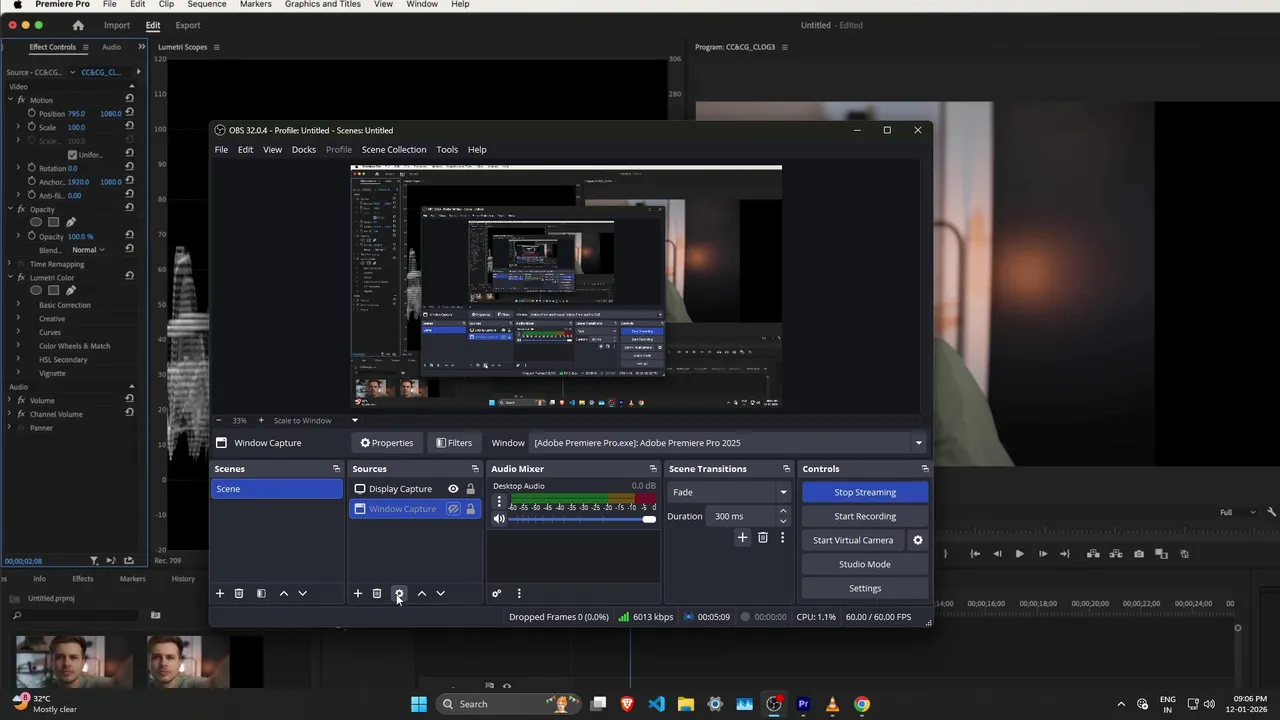This screenshot has height=720, width=1280.
Task: Open Fade transition dropdown
Action: point(729,492)
